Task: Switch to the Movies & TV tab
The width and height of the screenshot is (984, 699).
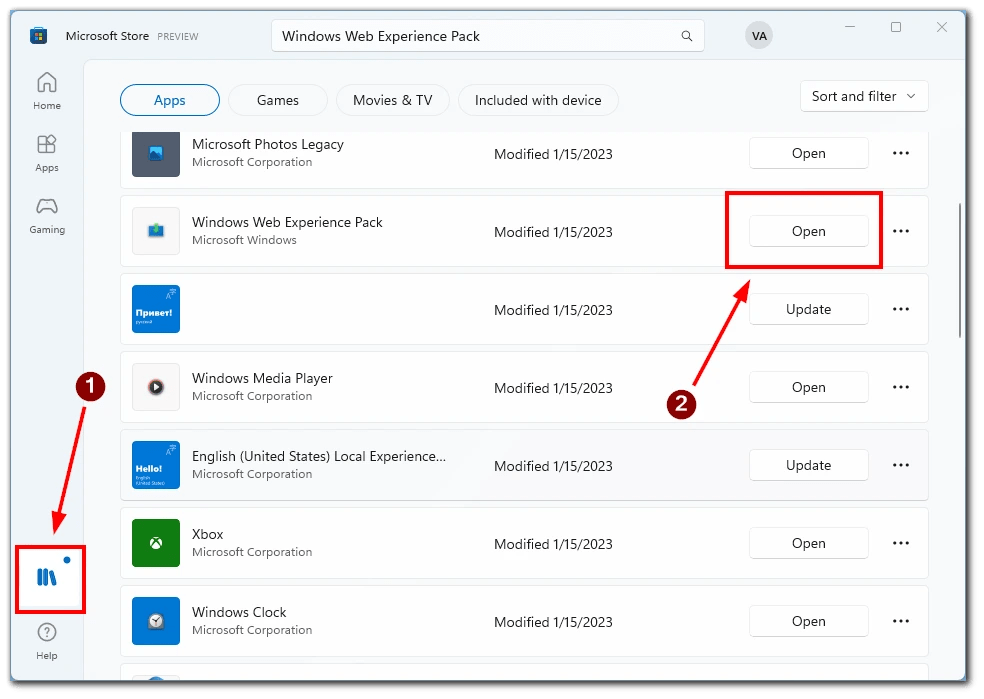Action: 392,100
